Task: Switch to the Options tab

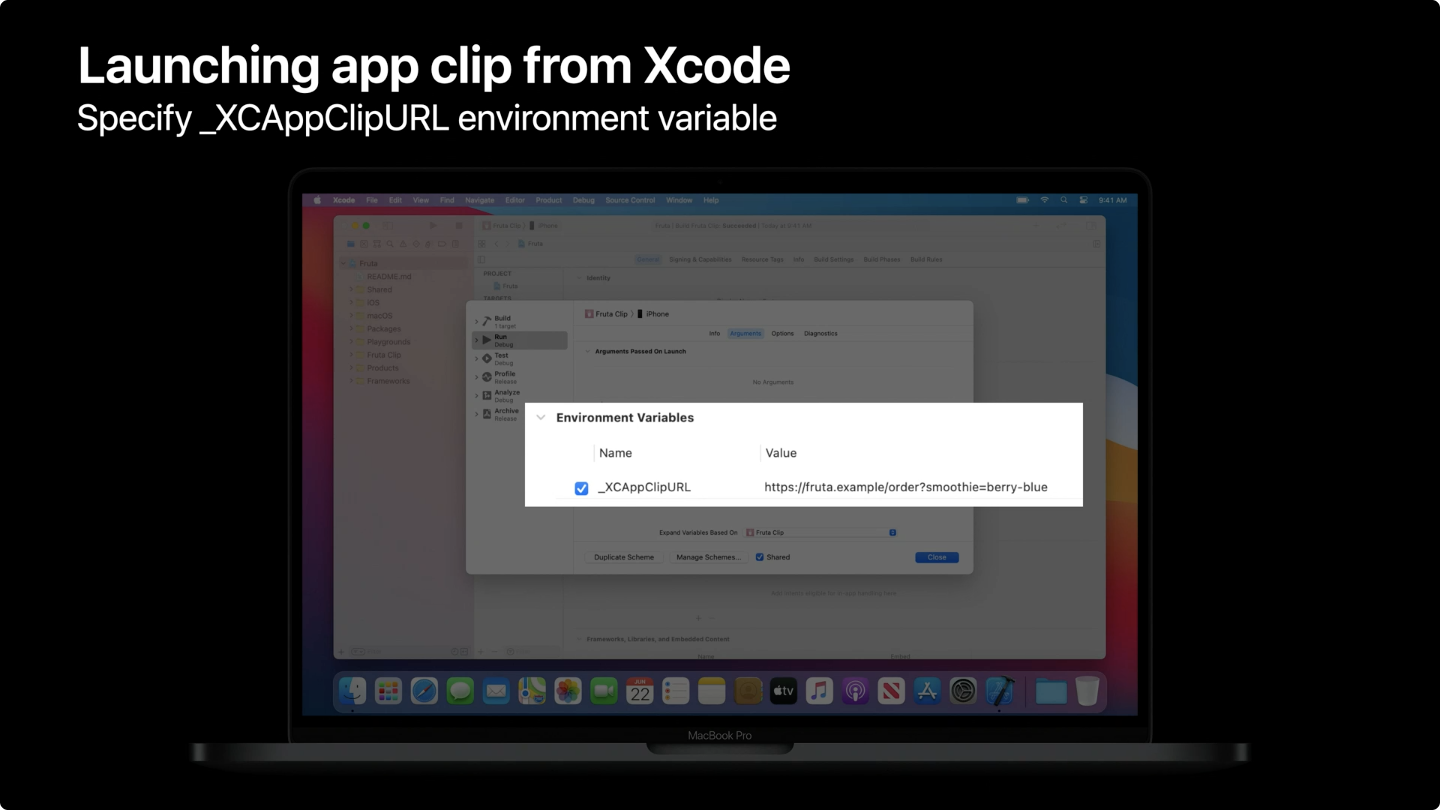Action: (783, 333)
